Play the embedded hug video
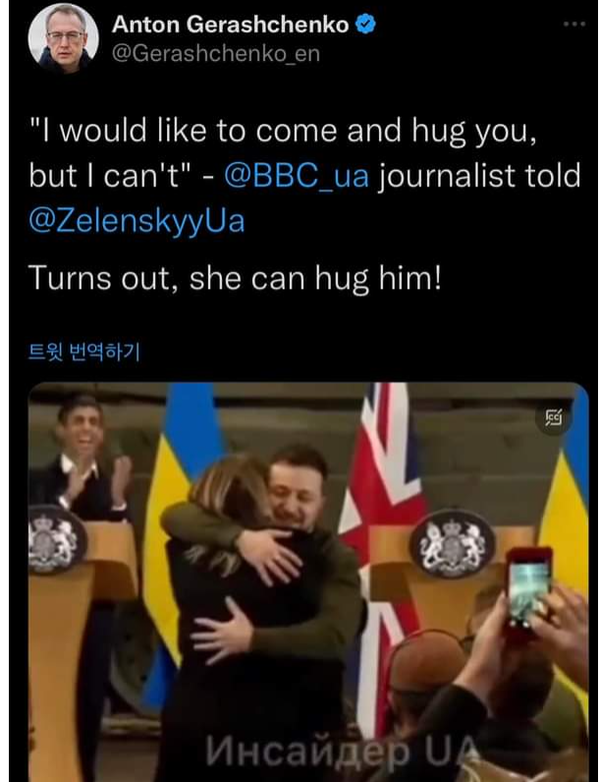The height and width of the screenshot is (782, 600). click(308, 582)
